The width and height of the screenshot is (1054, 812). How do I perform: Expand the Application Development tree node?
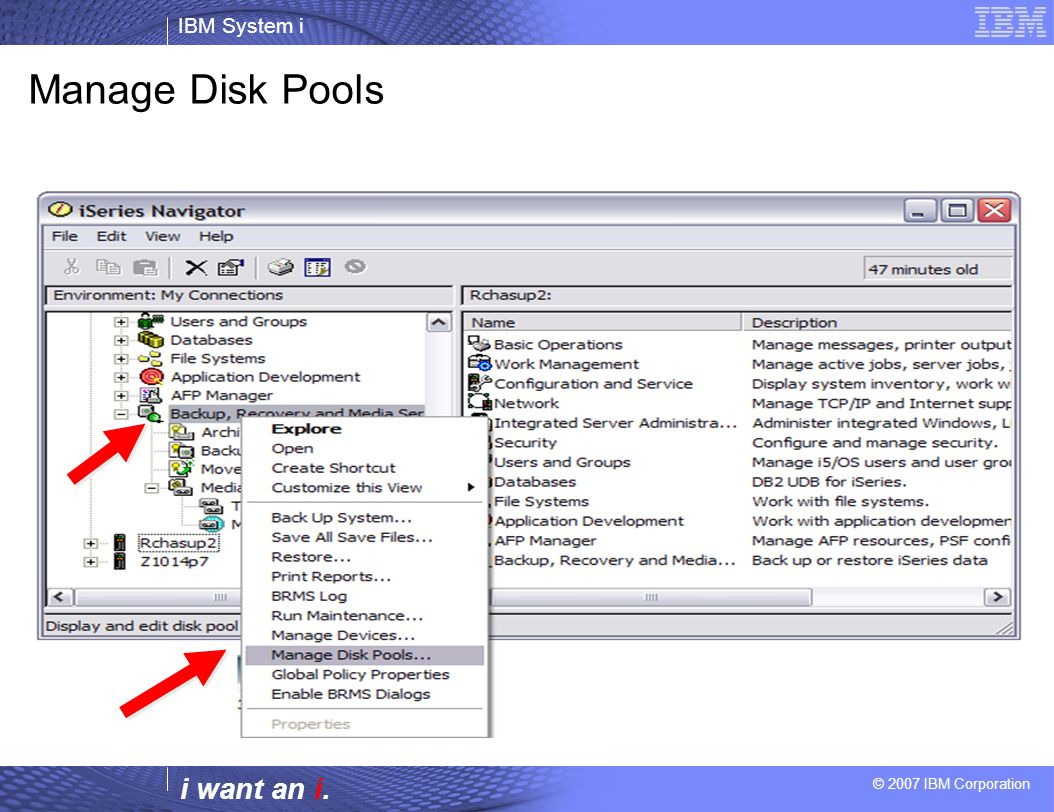[x=120, y=377]
